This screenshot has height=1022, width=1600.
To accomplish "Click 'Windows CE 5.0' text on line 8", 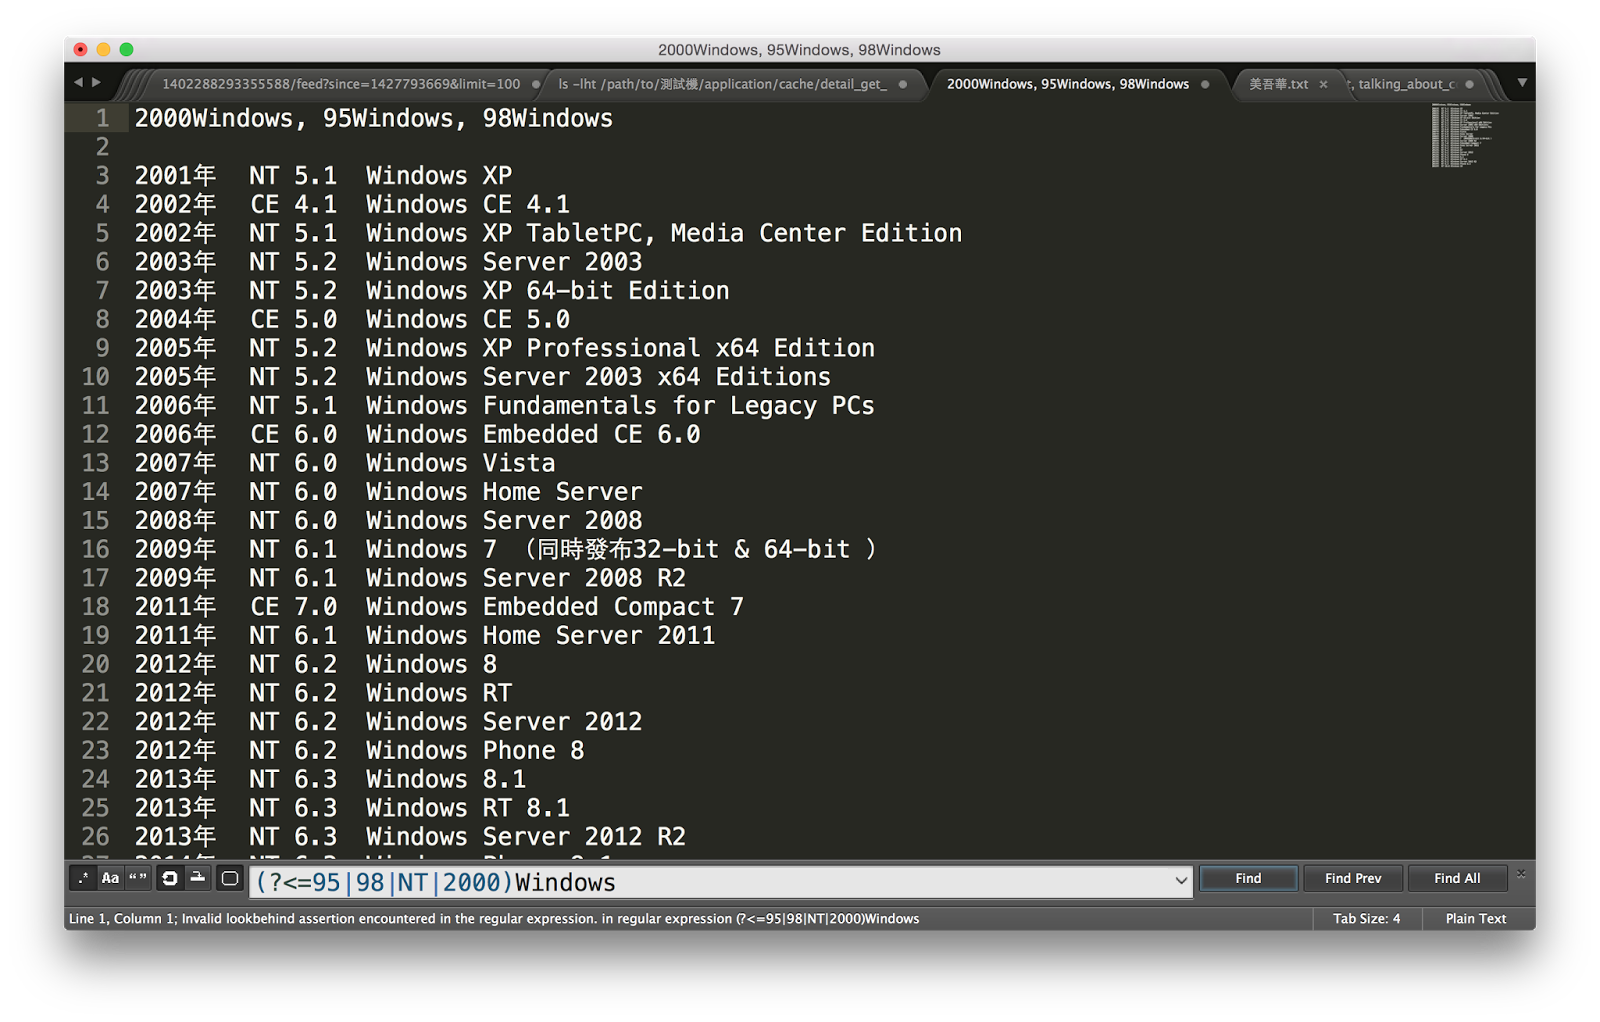I will (x=468, y=319).
